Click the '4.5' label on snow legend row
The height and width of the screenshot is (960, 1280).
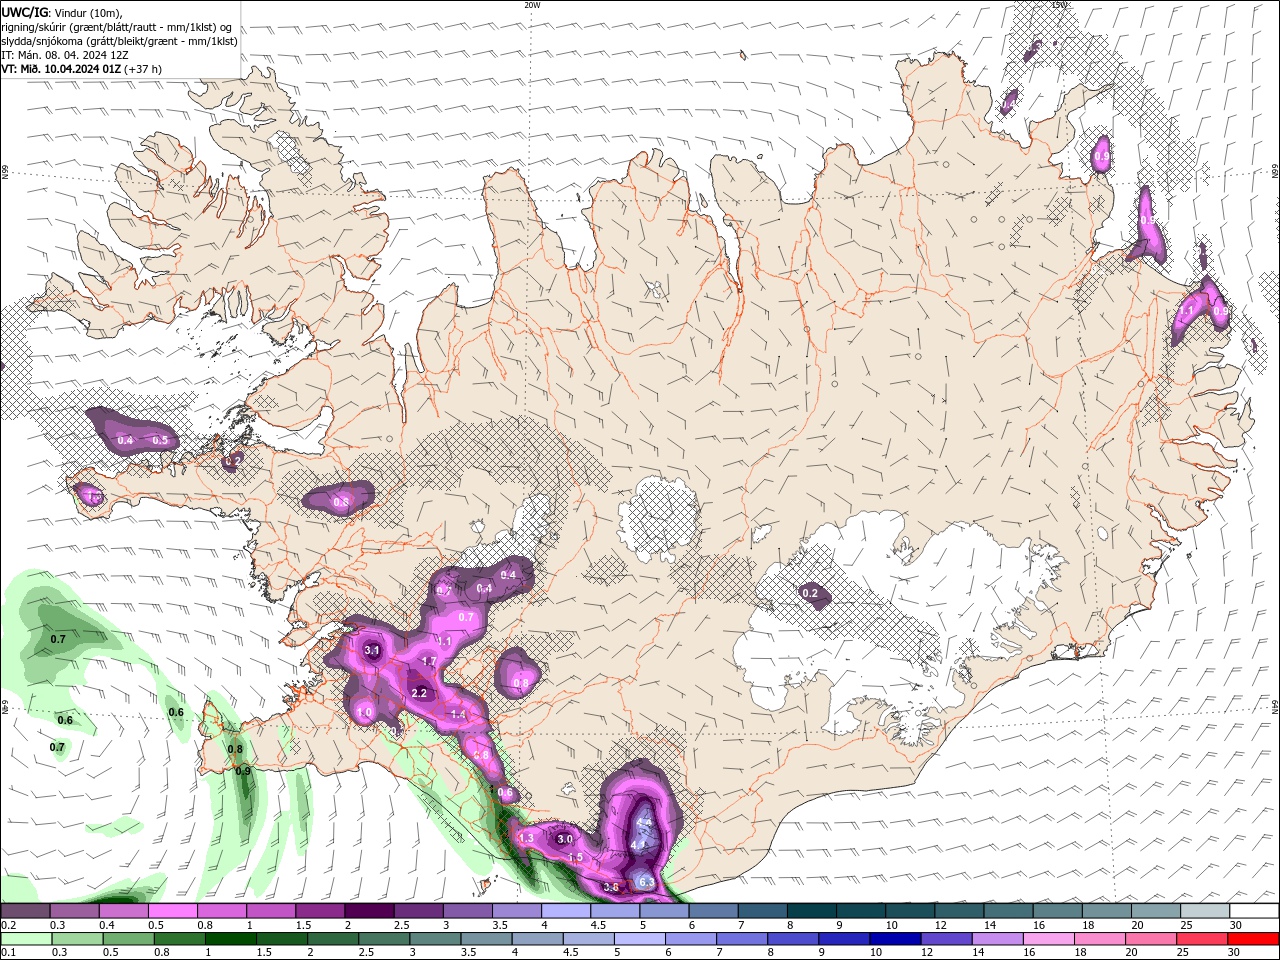(598, 925)
